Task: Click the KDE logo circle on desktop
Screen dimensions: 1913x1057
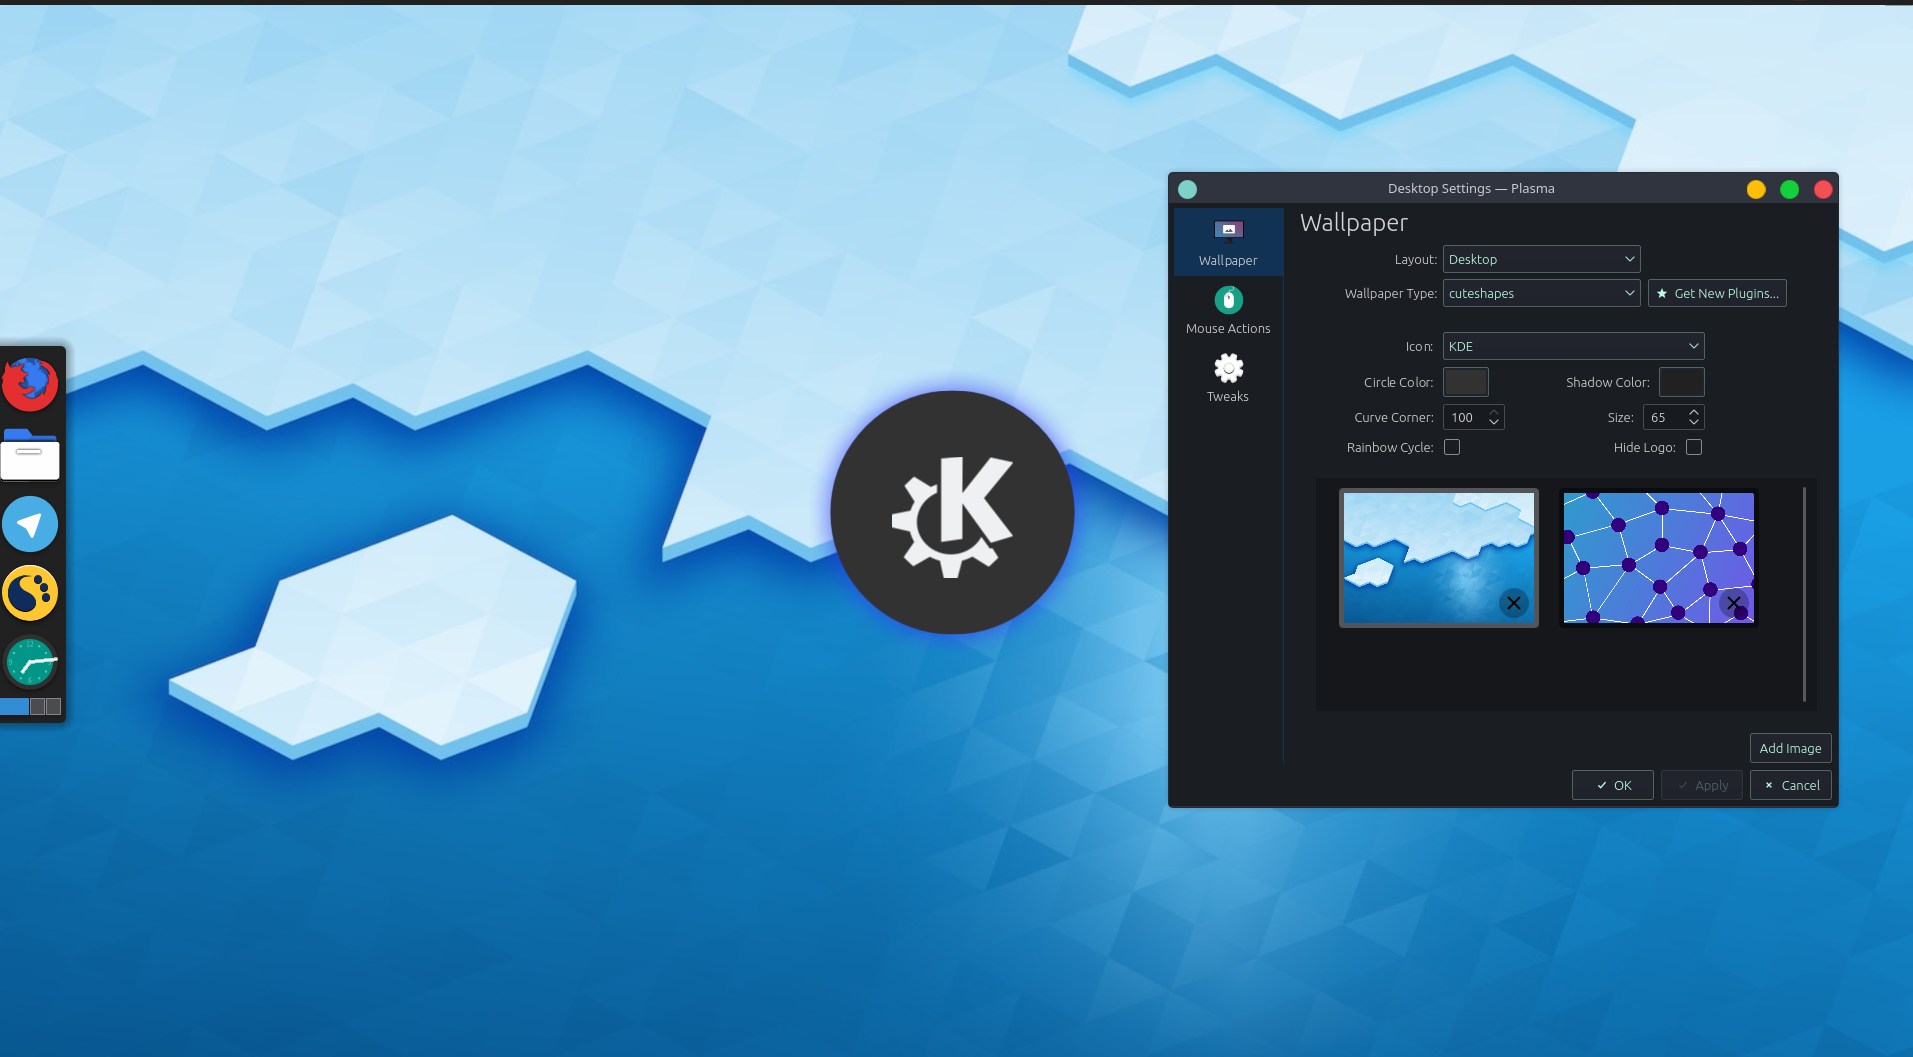Action: (952, 512)
